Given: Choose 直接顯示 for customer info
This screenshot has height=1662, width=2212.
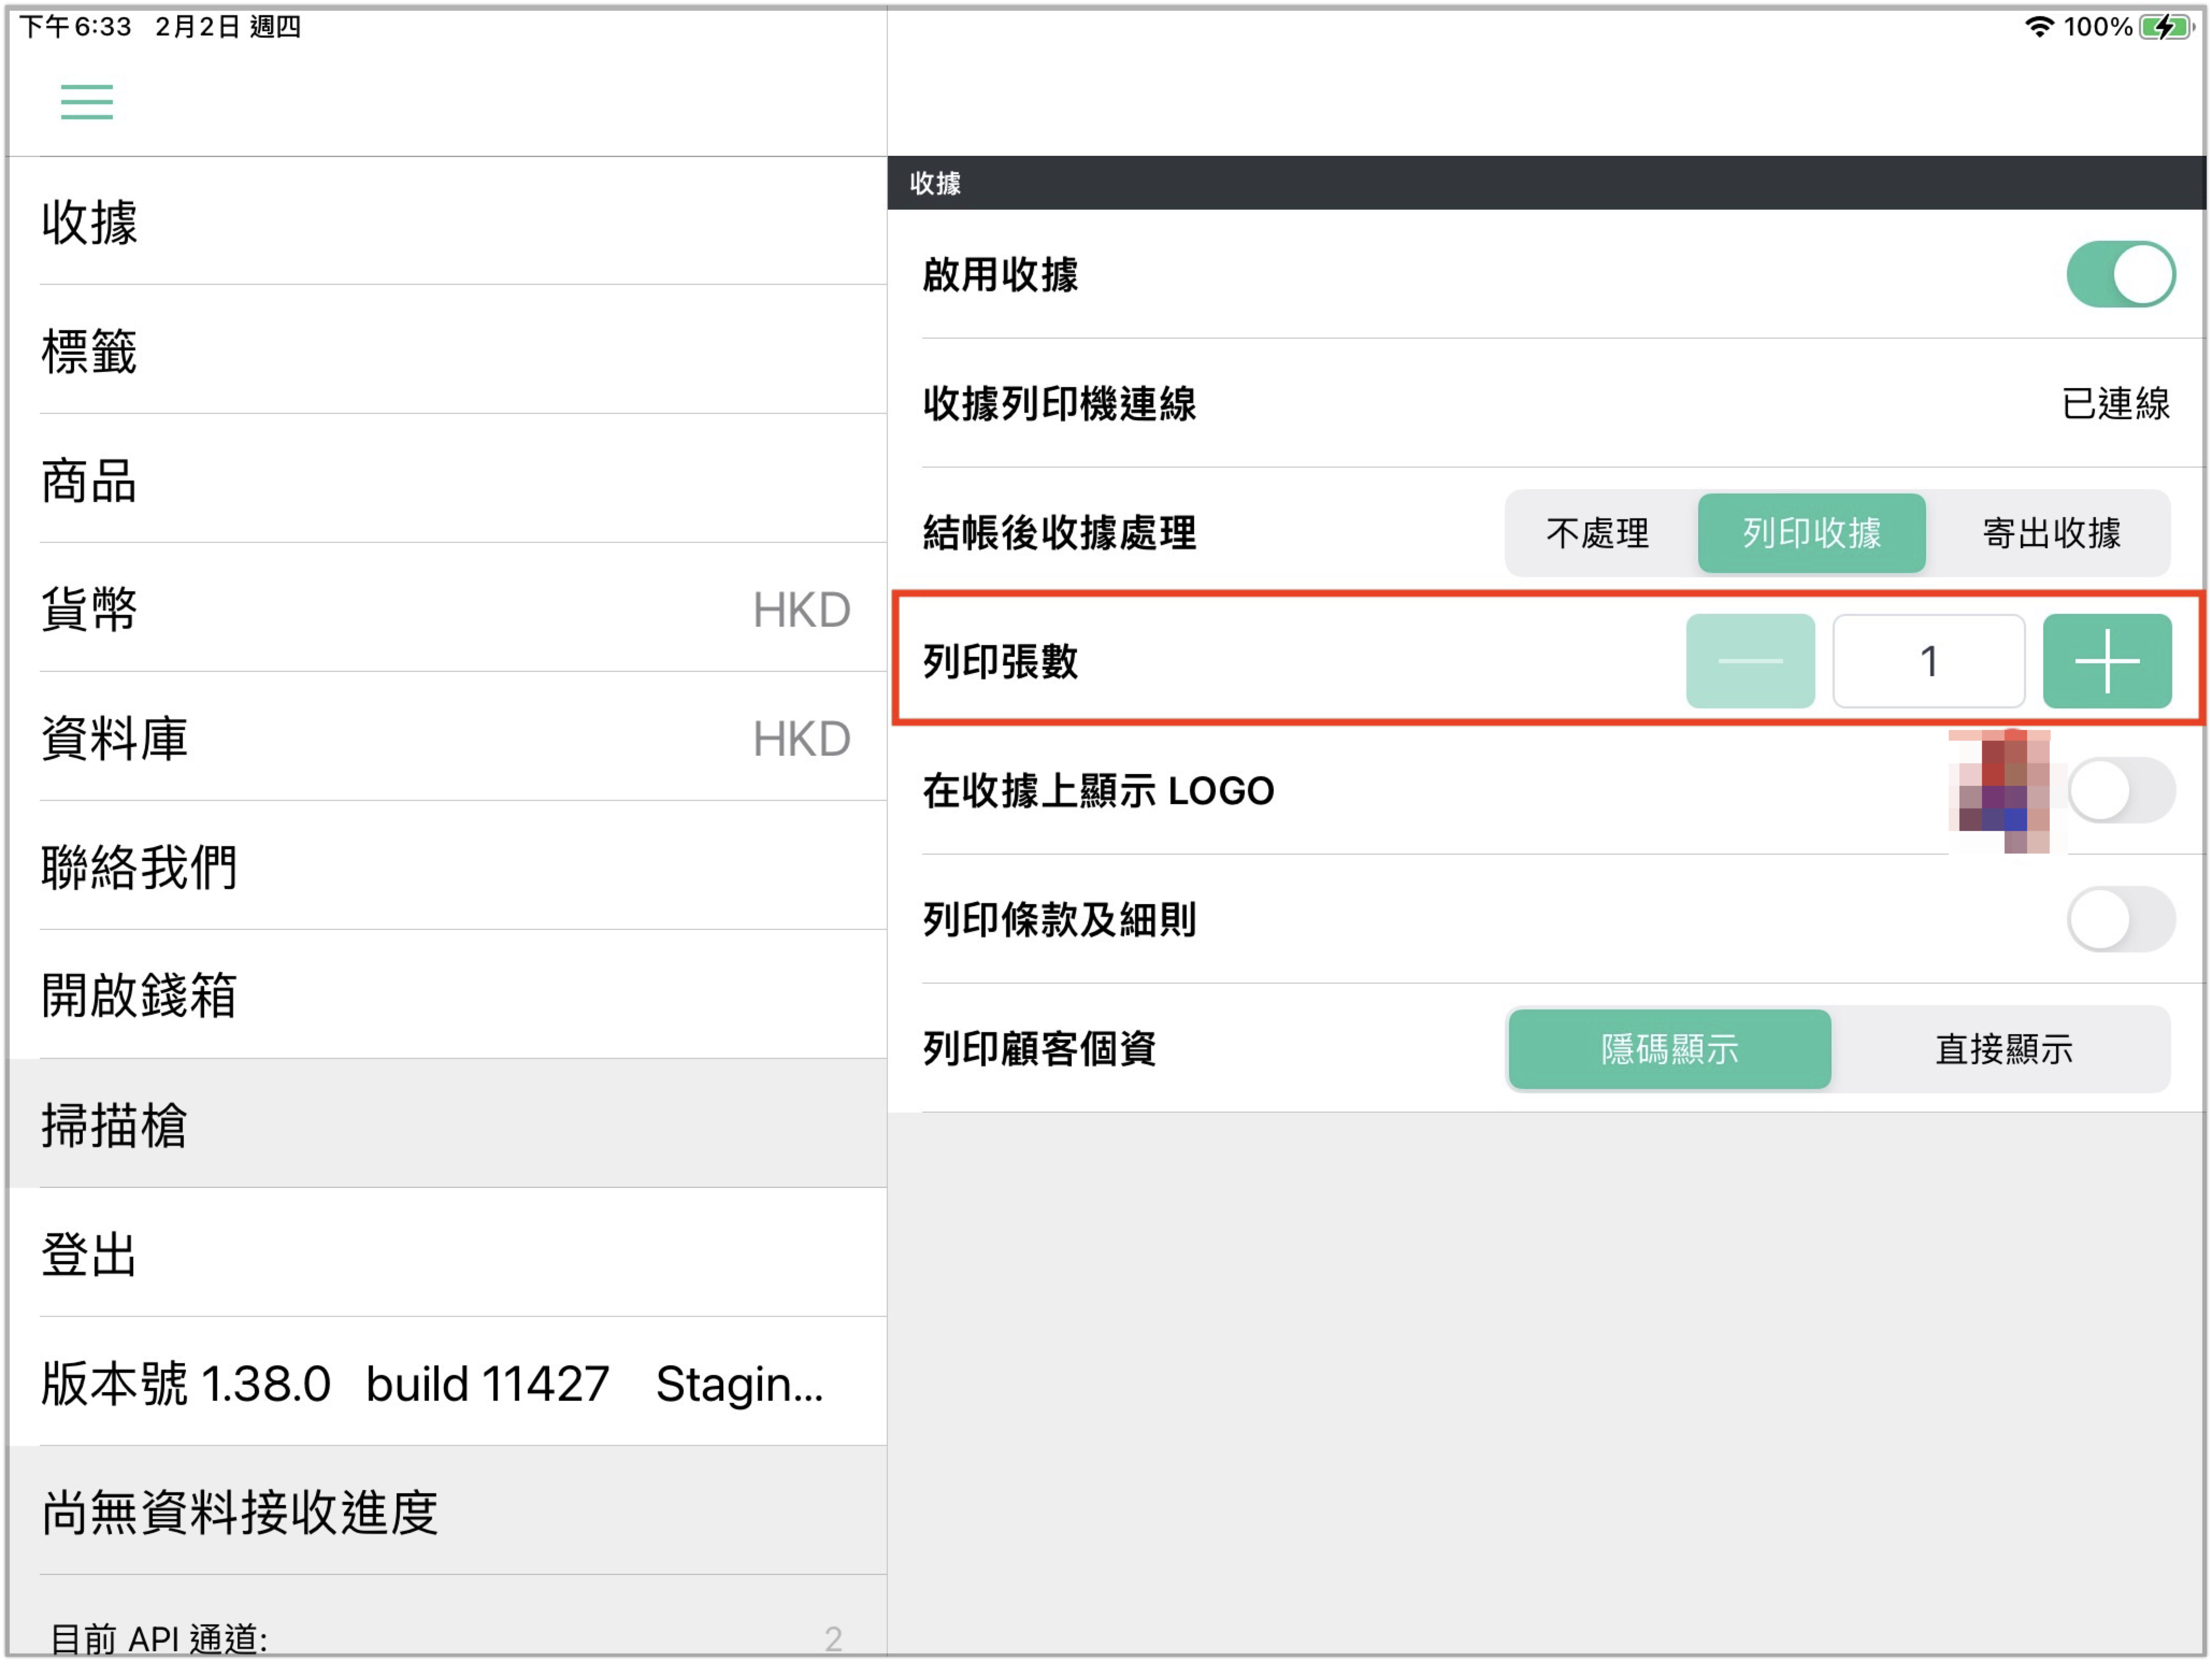Looking at the screenshot, I should click(2003, 1049).
